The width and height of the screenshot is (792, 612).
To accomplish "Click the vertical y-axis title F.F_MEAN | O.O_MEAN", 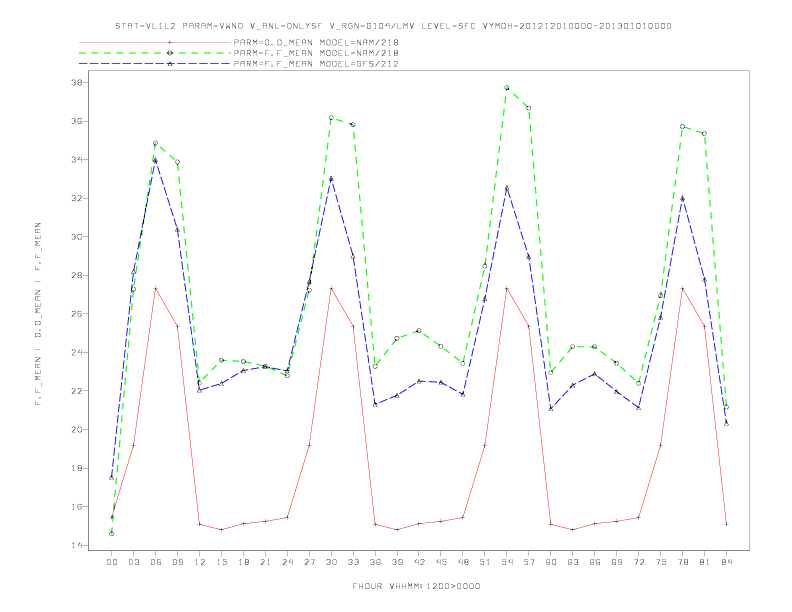I will pos(38,314).
